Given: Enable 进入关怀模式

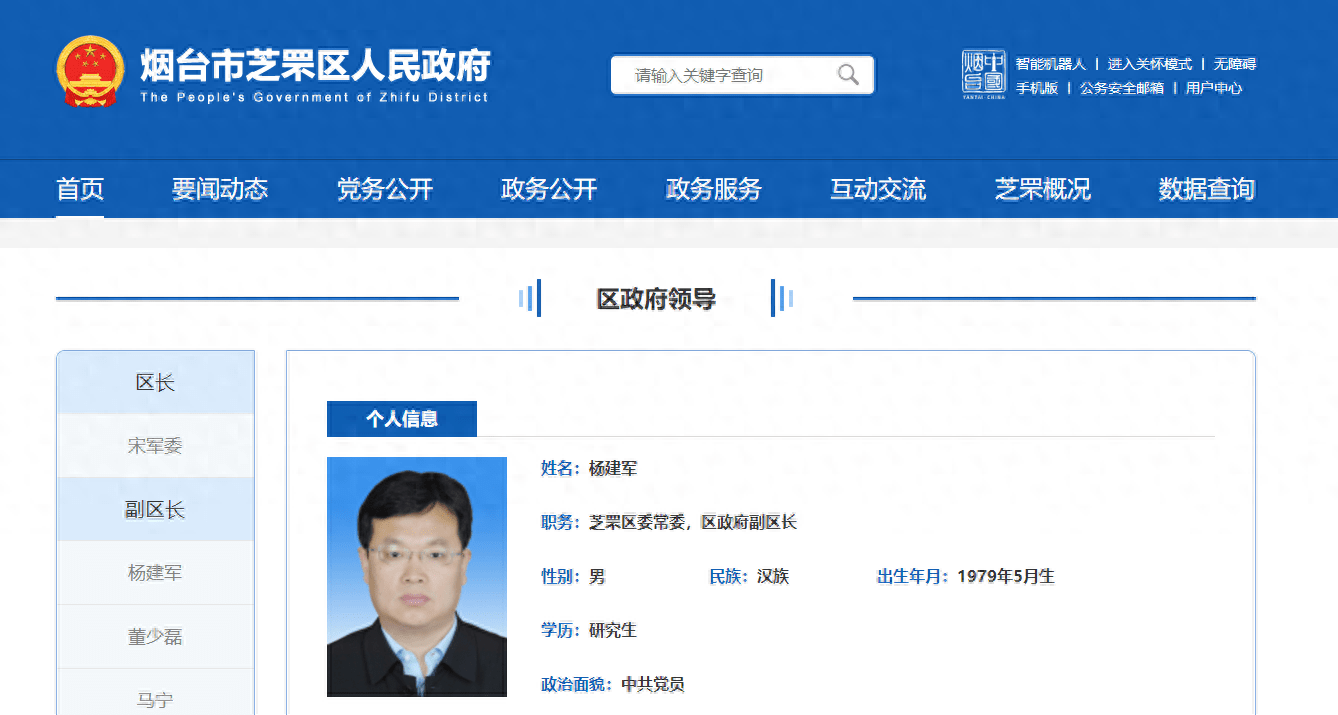Looking at the screenshot, I should point(1150,64).
